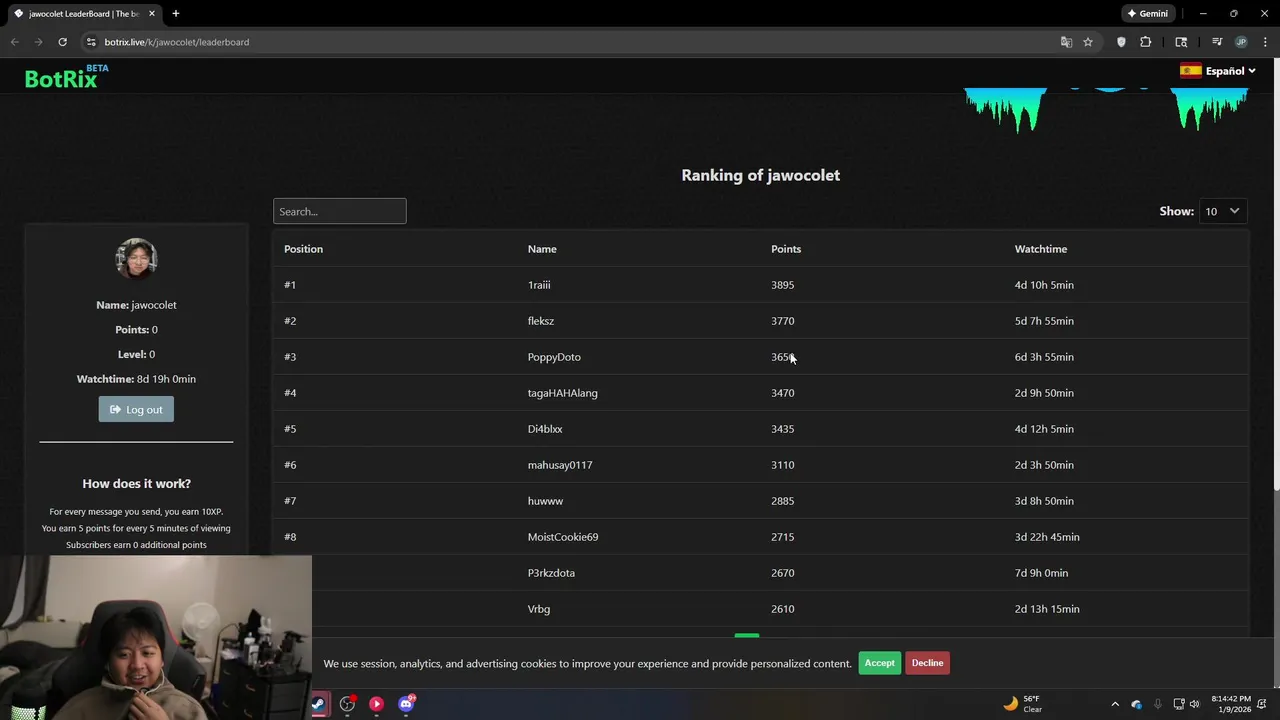Open Steam from the taskbar
Image resolution: width=1280 pixels, height=720 pixels.
[318, 704]
